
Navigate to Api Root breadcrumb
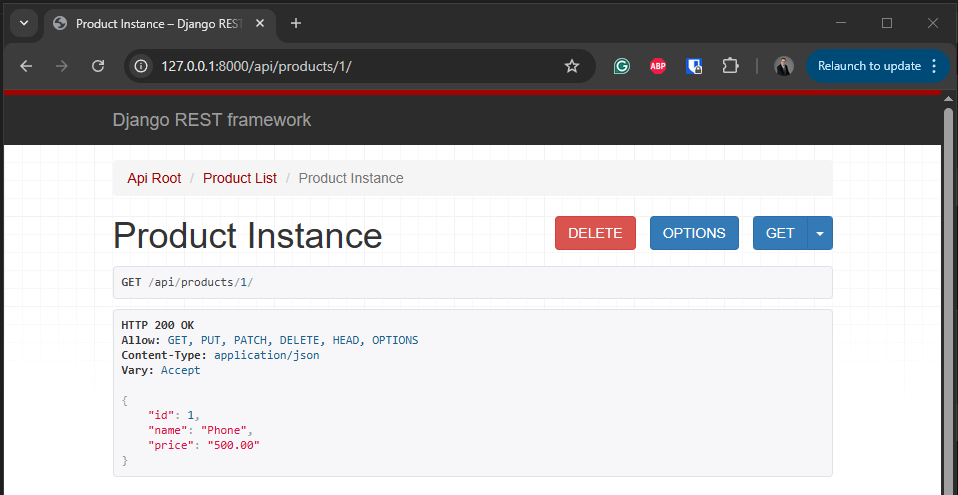[x=154, y=178]
